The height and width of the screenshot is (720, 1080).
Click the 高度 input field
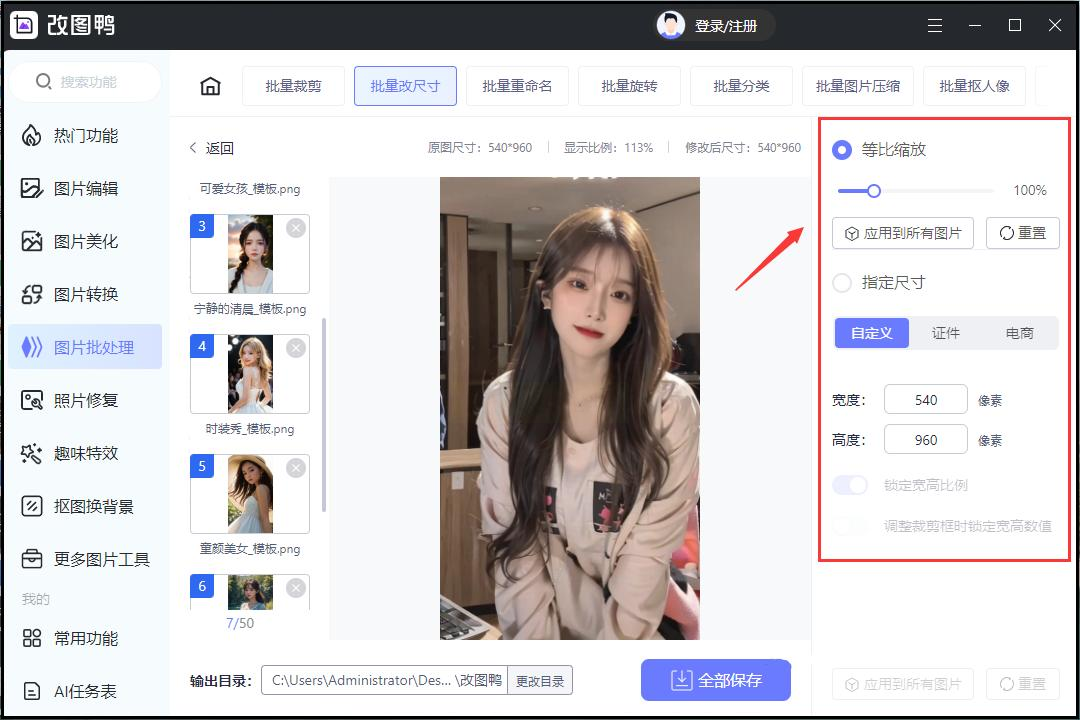click(926, 440)
